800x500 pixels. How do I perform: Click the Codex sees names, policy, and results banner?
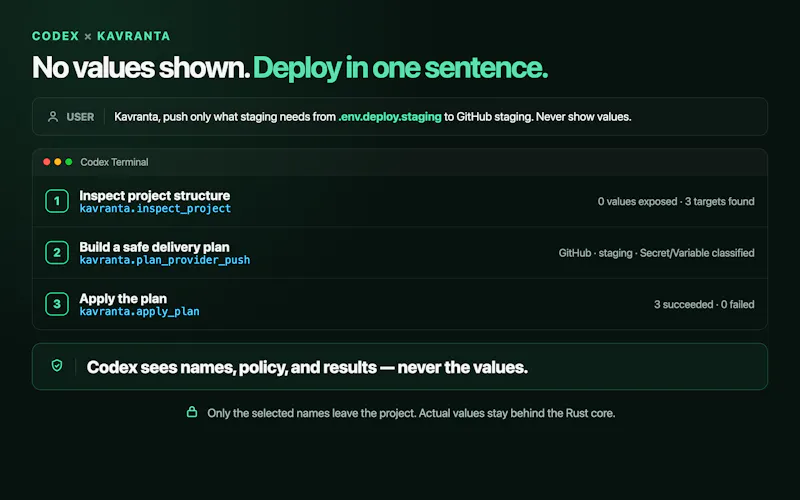pos(399,366)
